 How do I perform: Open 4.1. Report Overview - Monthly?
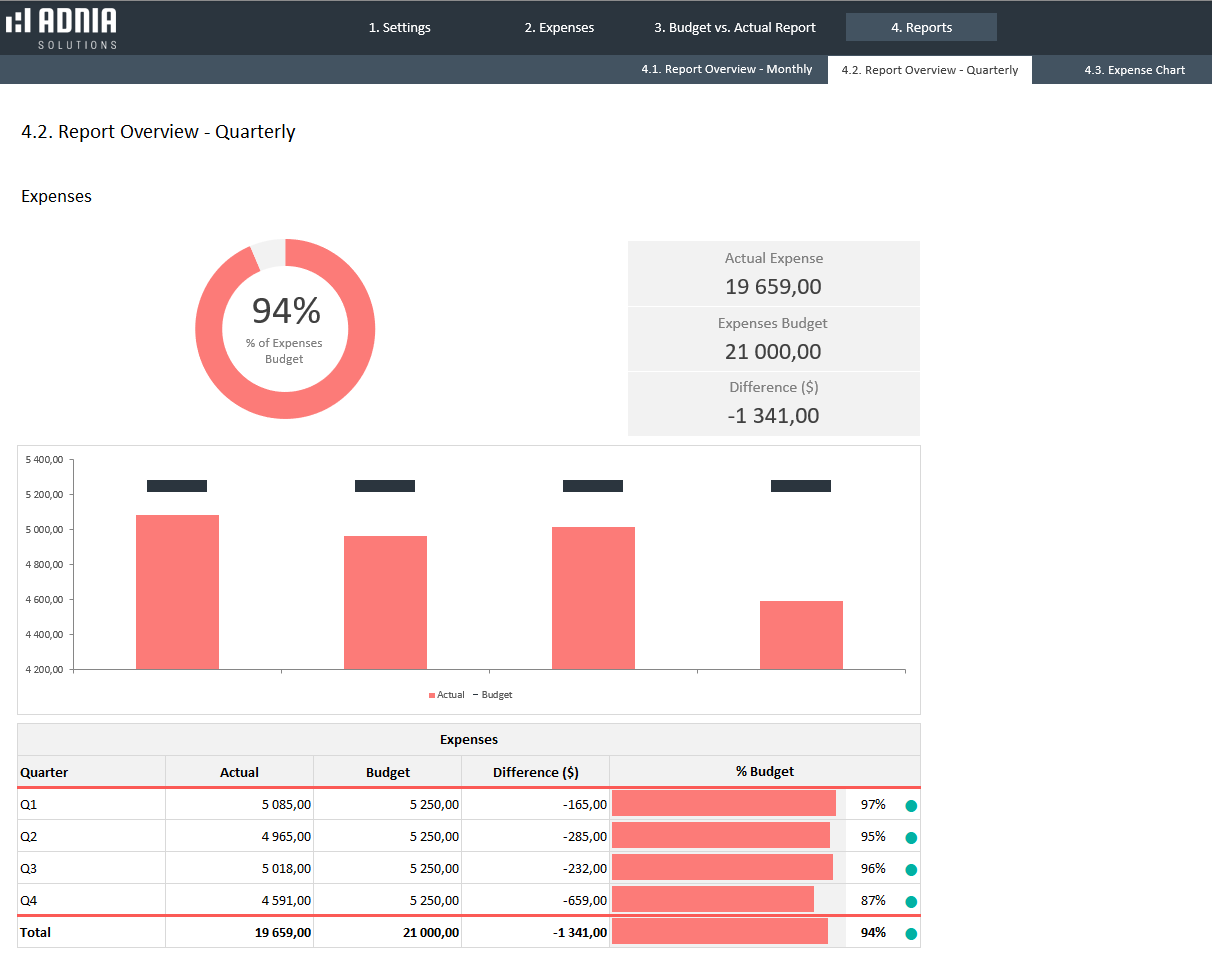click(727, 70)
